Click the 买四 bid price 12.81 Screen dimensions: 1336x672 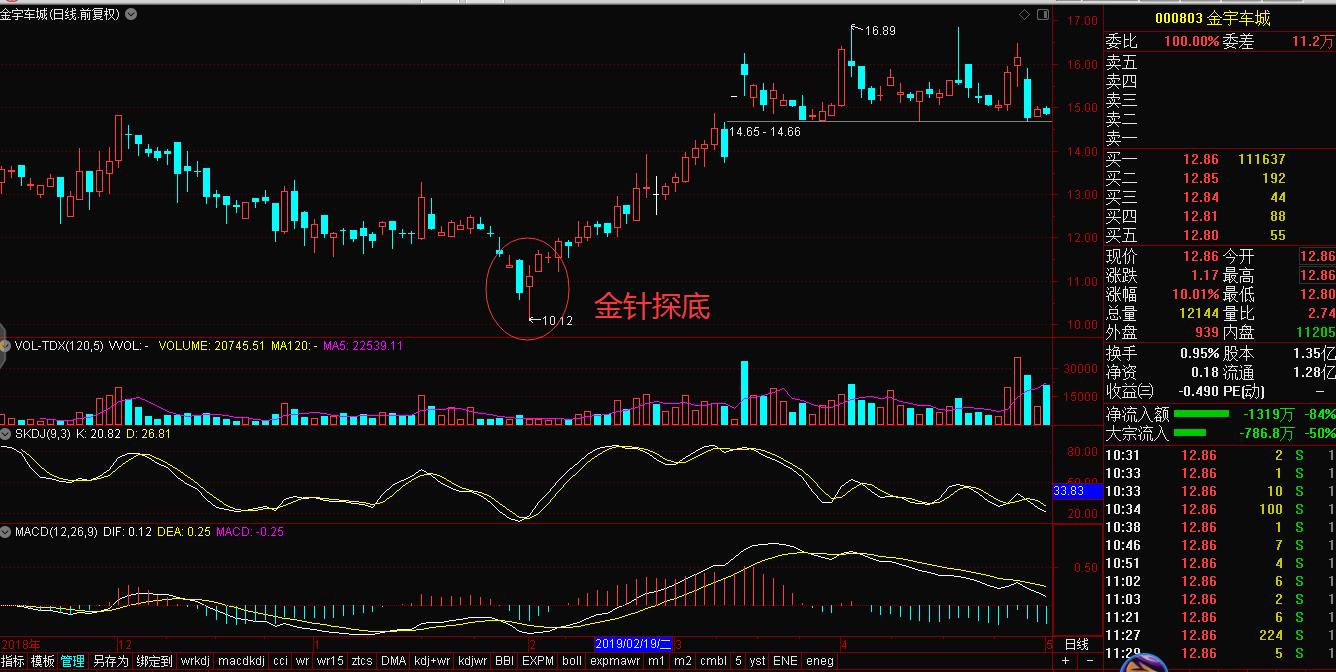(x=1200, y=216)
